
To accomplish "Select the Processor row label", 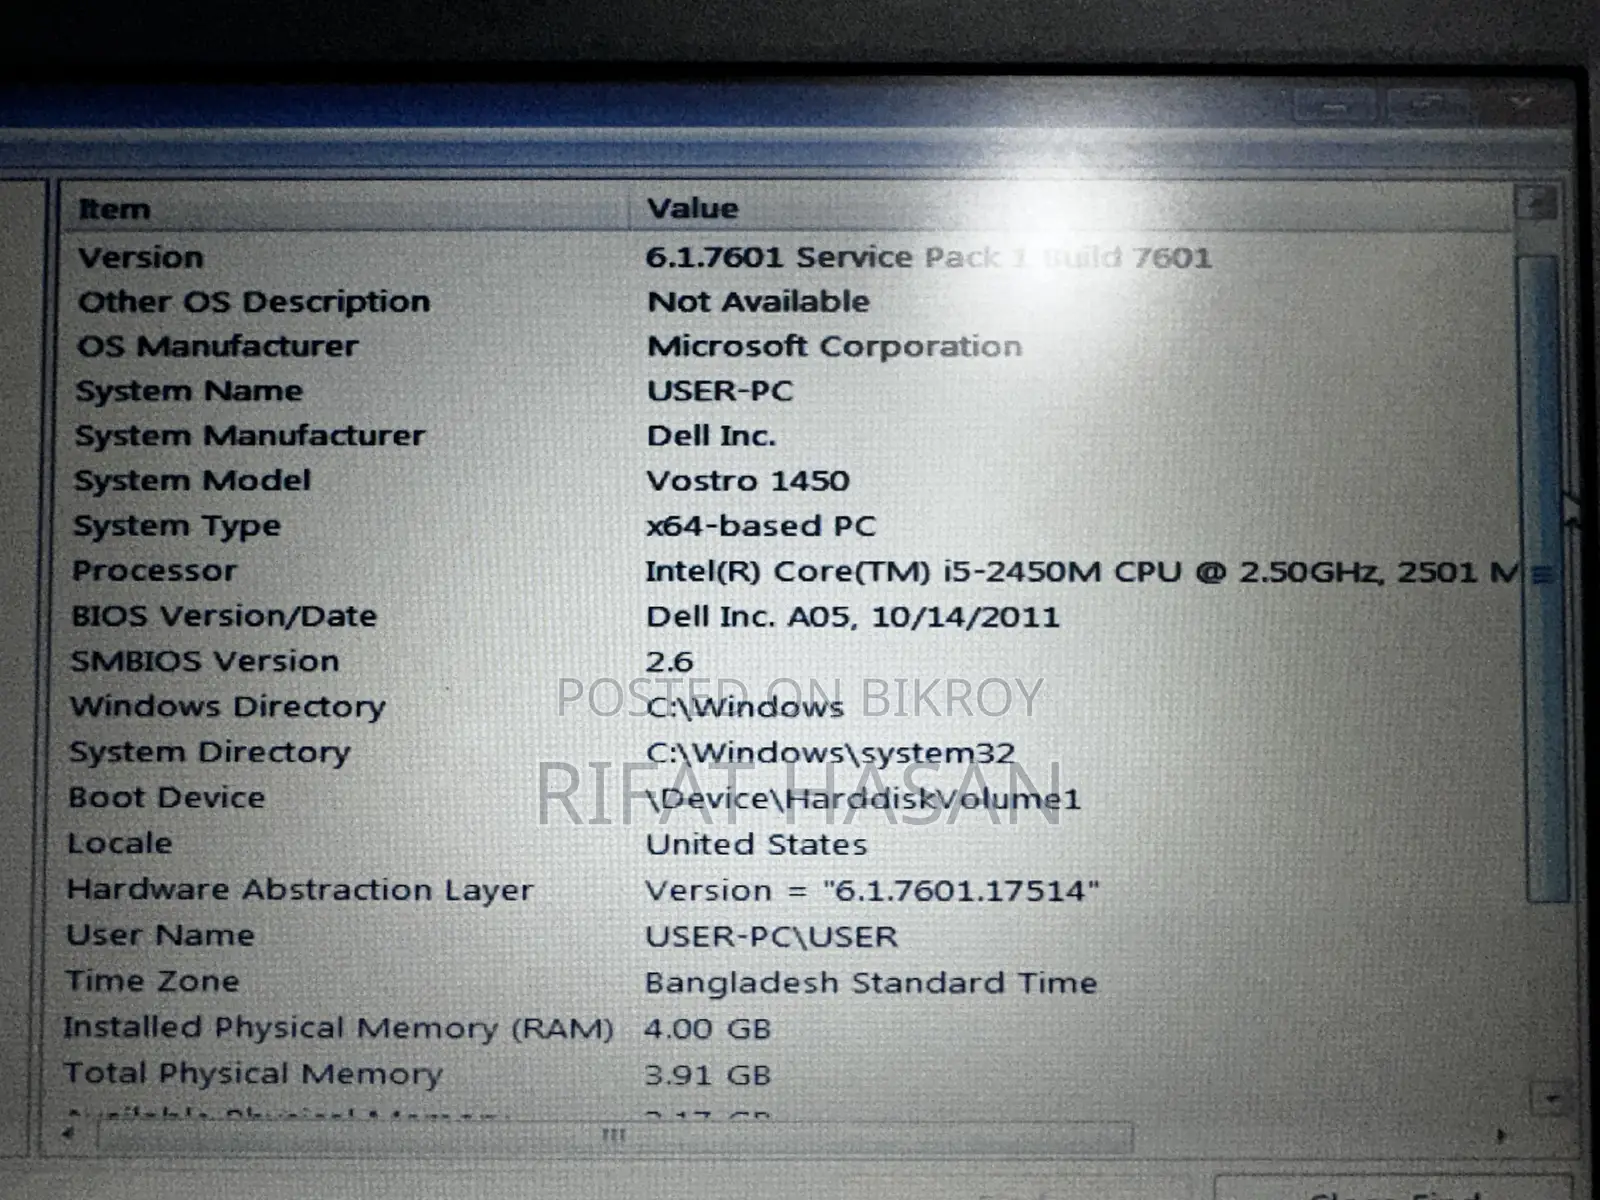I will pyautogui.click(x=155, y=571).
